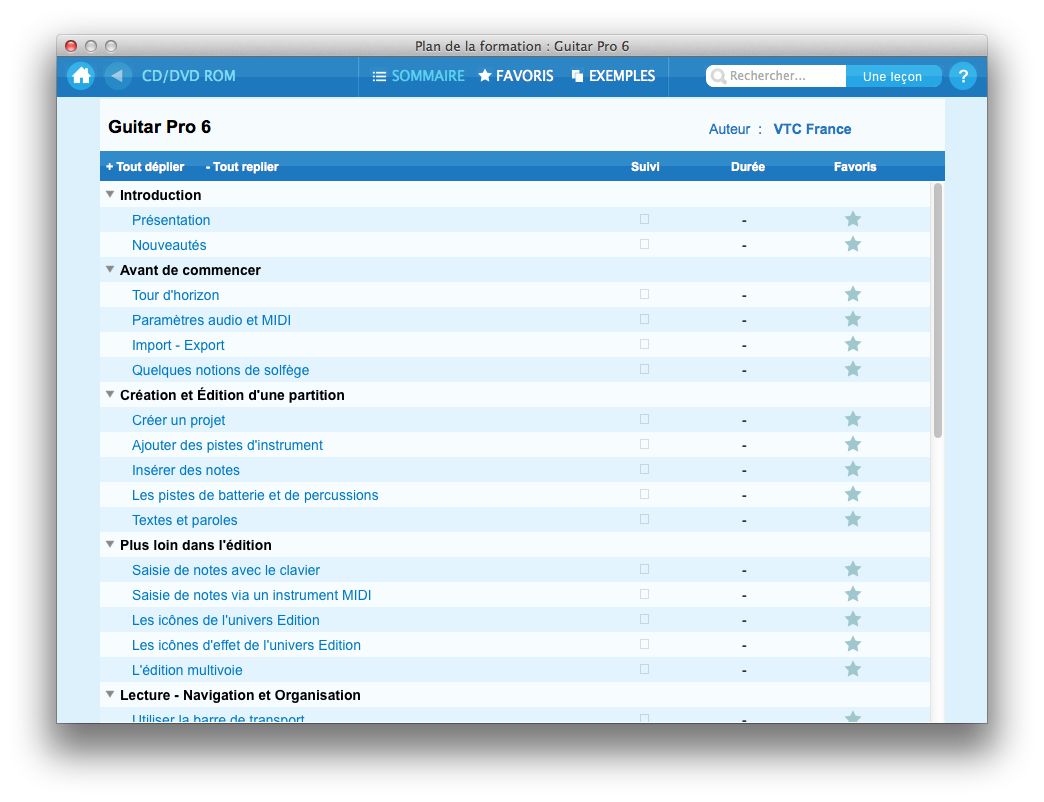Favorite L'édition multivoie star

coord(853,669)
